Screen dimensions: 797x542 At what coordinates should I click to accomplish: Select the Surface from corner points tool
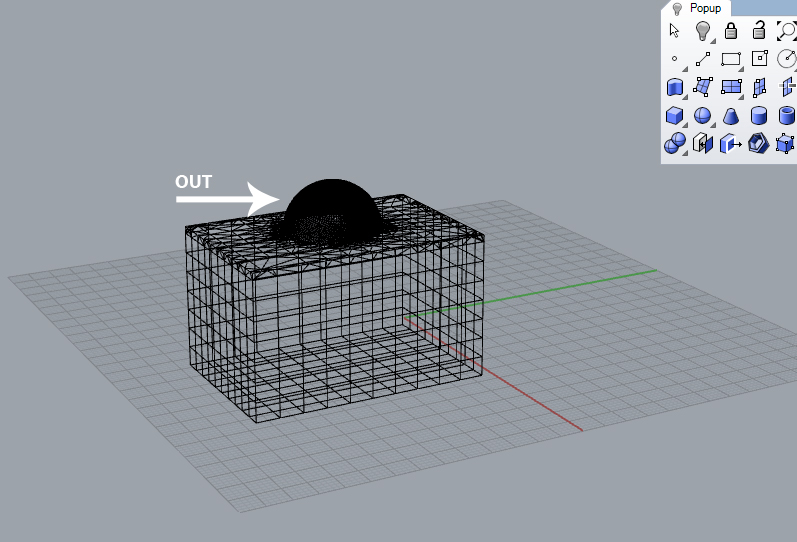click(x=702, y=88)
